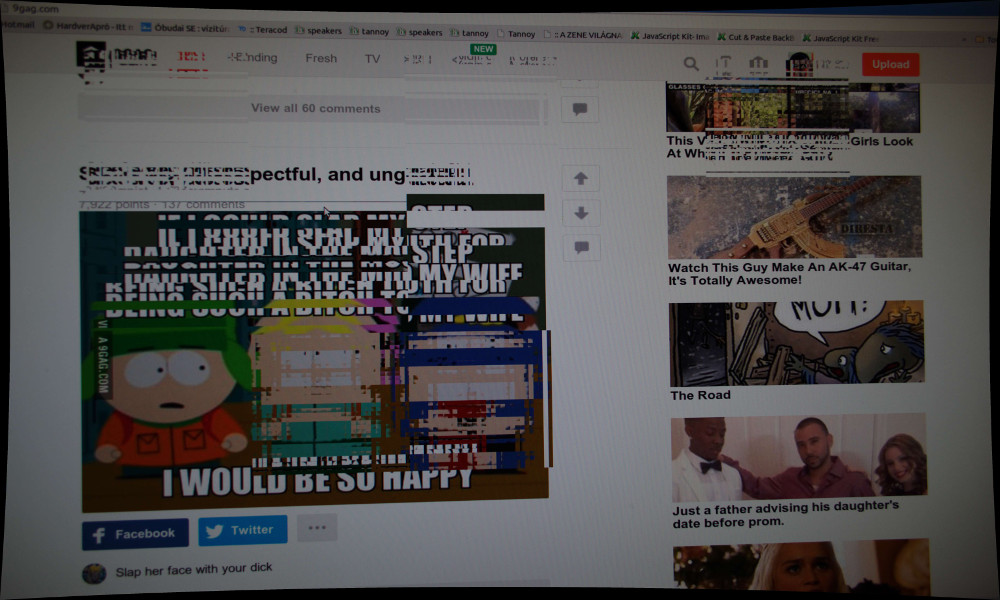Click the 9gag.com browser tab title
This screenshot has height=600, width=1000.
[36, 9]
